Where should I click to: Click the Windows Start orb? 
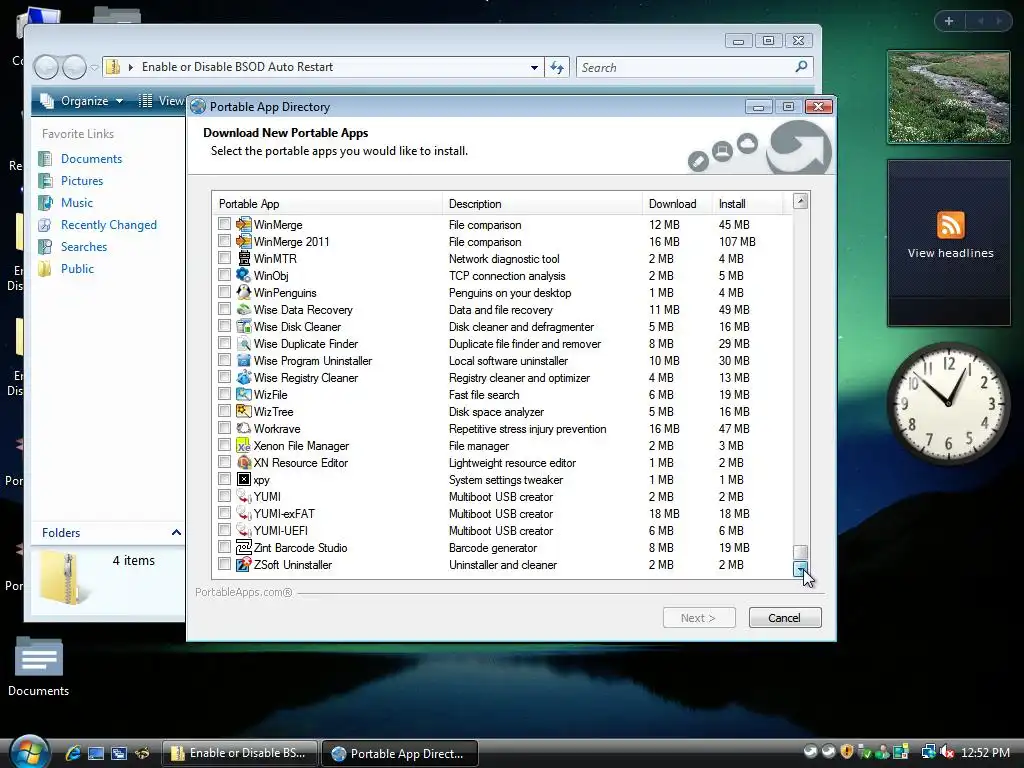29,752
